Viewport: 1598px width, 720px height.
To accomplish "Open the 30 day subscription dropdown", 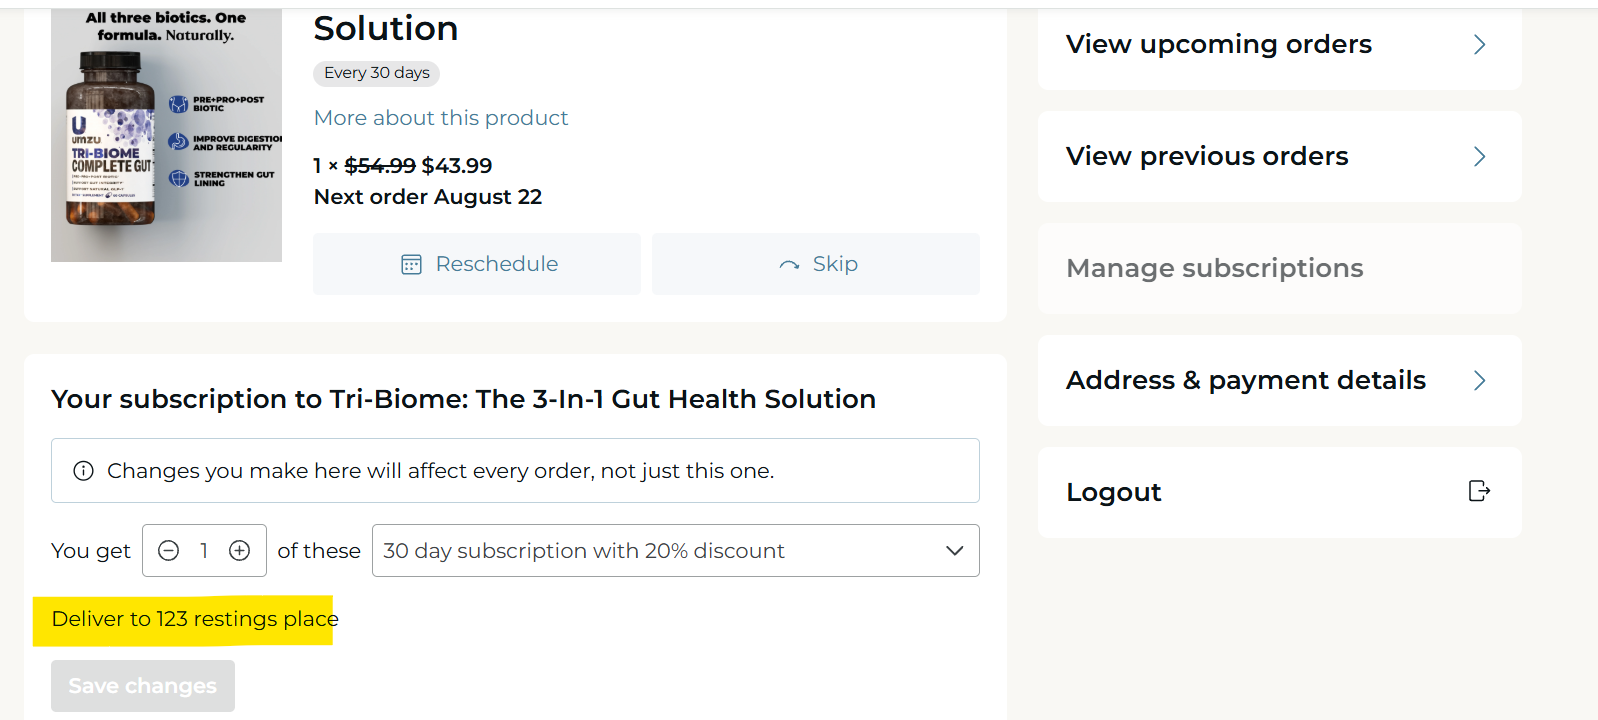I will pos(676,551).
